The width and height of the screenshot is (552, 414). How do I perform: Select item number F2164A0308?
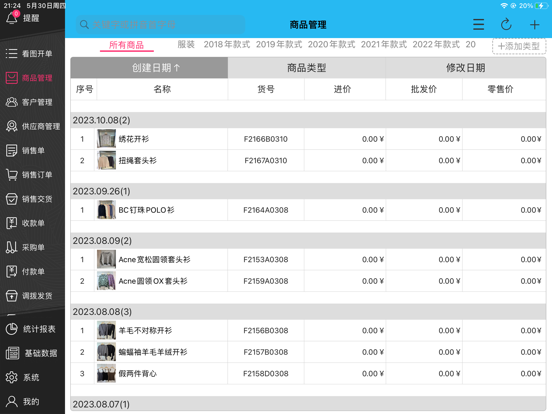[266, 210]
